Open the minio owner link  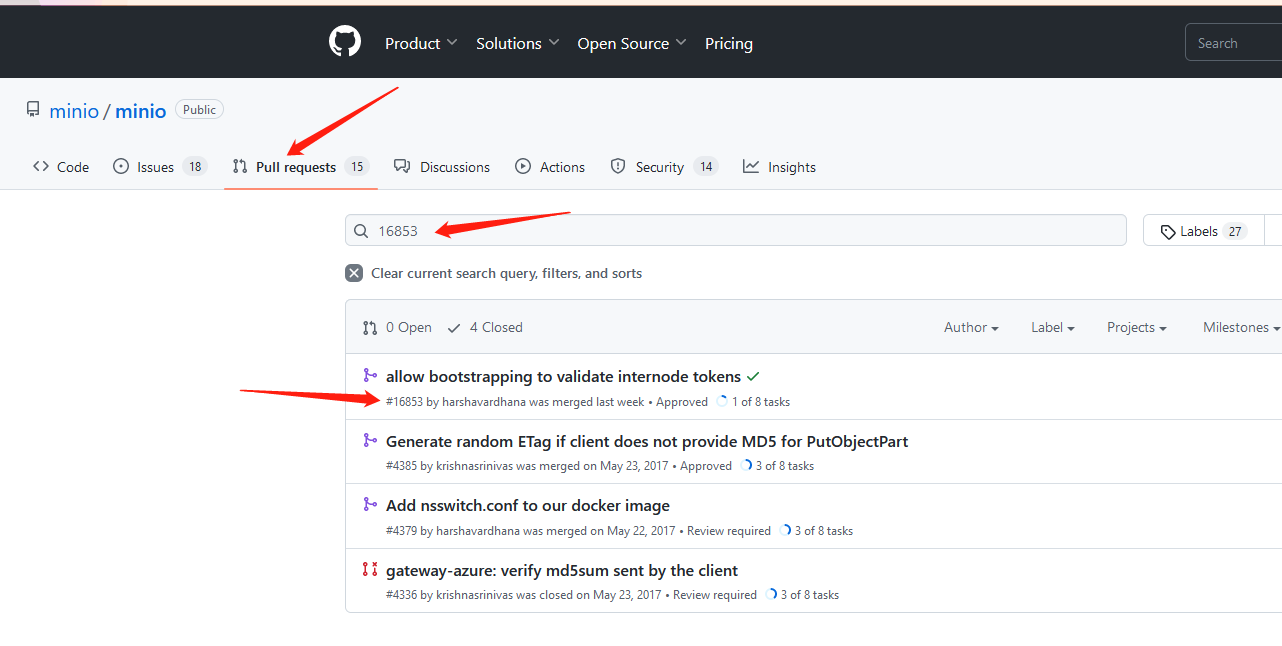click(x=74, y=111)
